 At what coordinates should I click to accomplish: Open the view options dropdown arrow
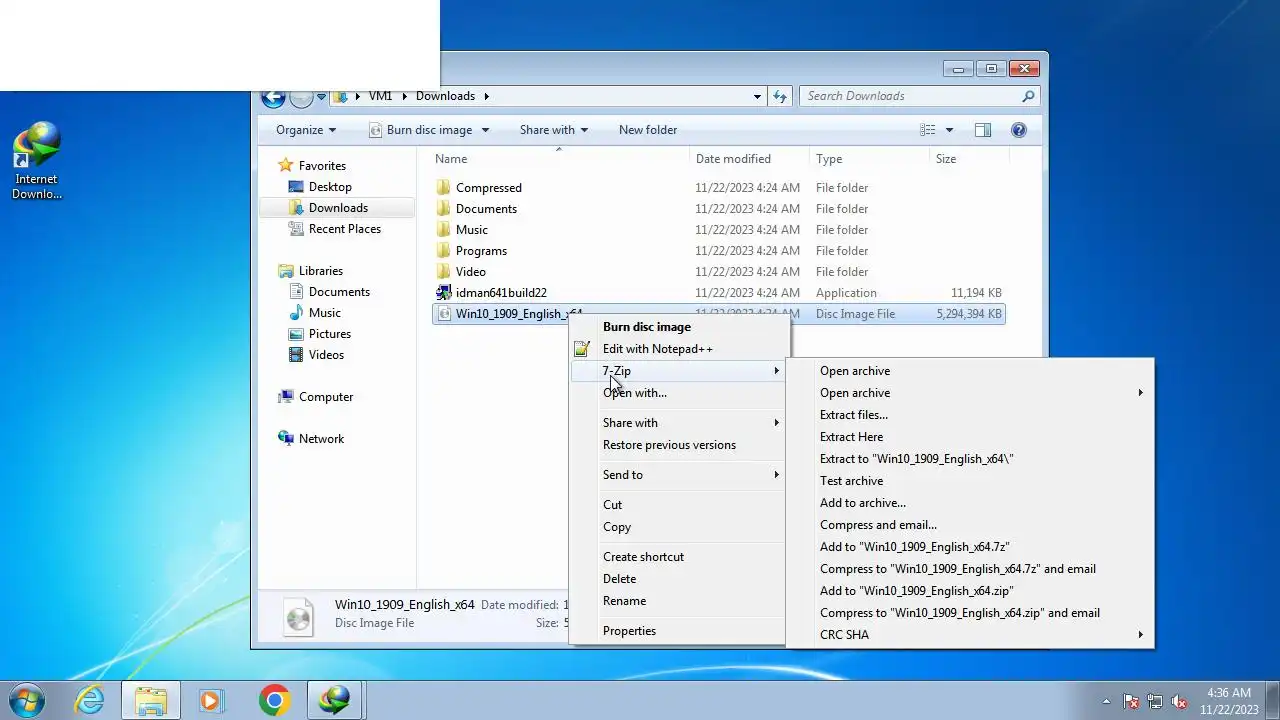(949, 130)
